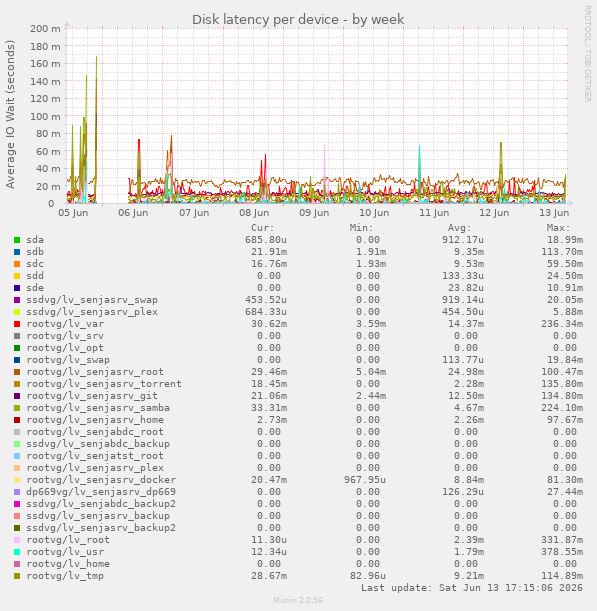Click the rootvg/lv_var label
597x611 pixels.
[65, 324]
